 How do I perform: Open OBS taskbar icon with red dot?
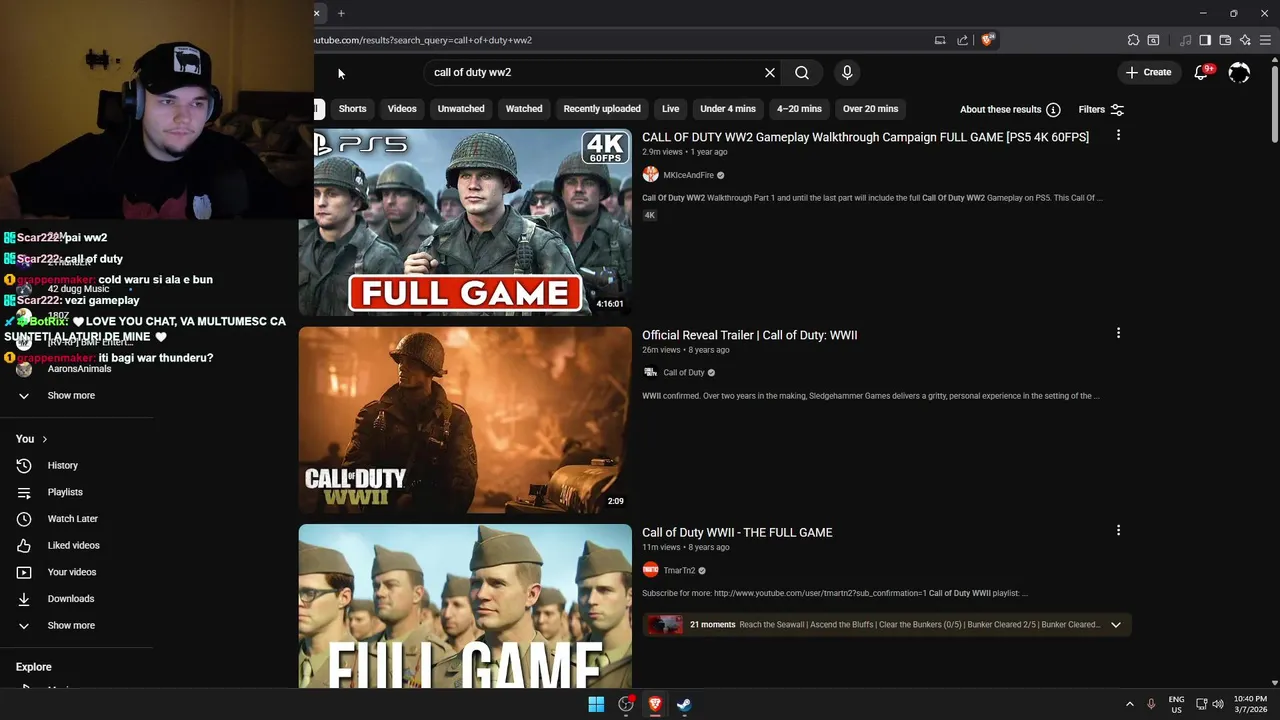click(626, 704)
